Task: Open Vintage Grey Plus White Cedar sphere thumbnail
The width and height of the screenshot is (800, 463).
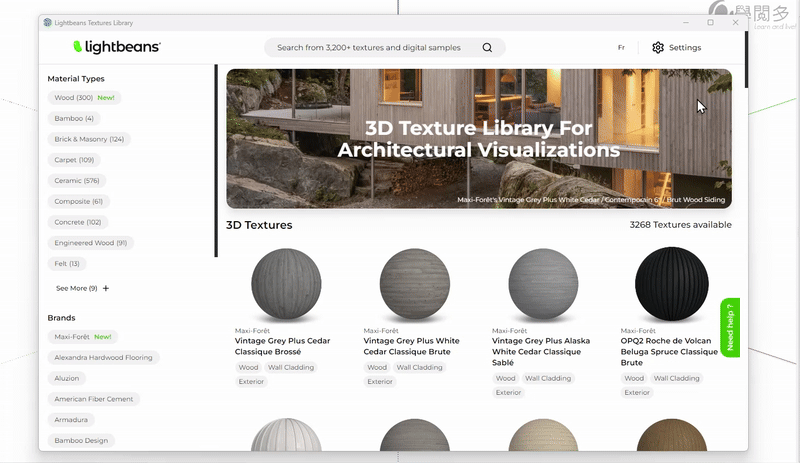Action: tap(415, 284)
